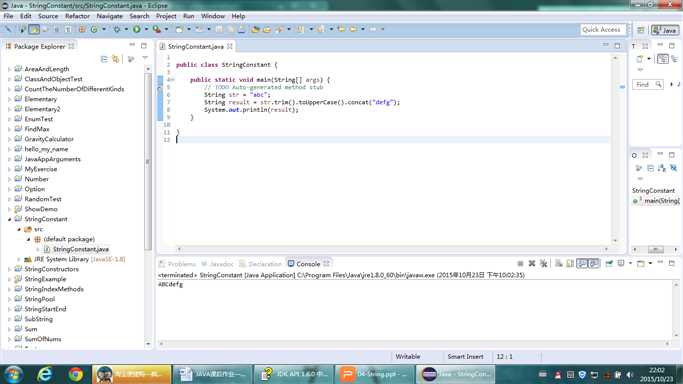Switch to the Javadoc tab
683x384 pixels.
pos(217,264)
